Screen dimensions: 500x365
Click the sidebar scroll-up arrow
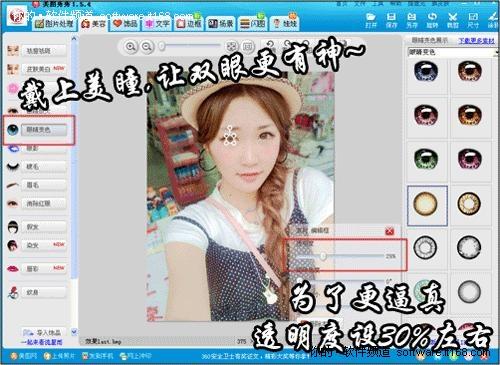(x=74, y=39)
